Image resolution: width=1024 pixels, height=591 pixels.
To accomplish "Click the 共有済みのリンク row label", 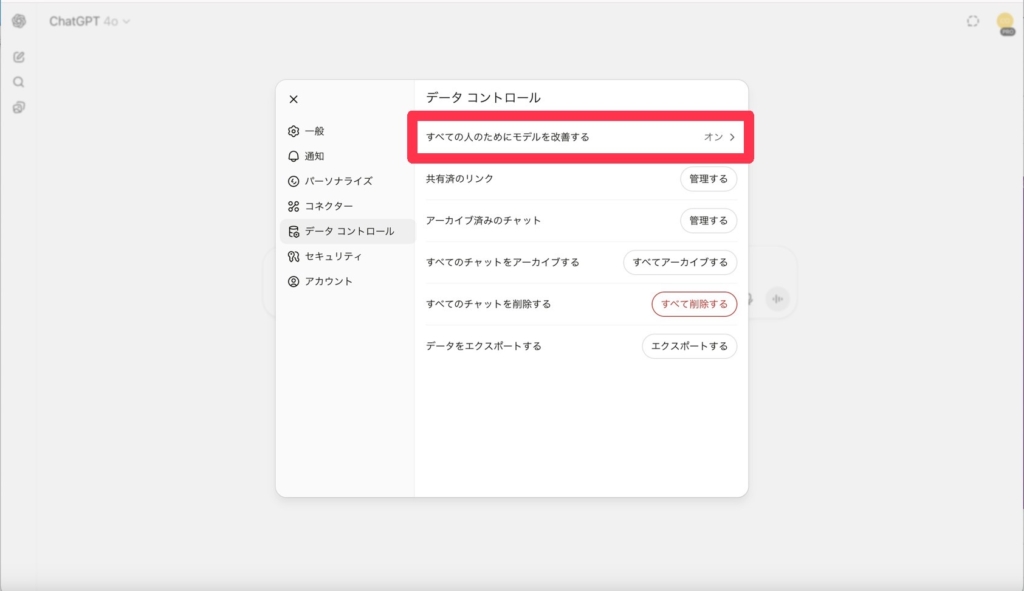I will (460, 179).
